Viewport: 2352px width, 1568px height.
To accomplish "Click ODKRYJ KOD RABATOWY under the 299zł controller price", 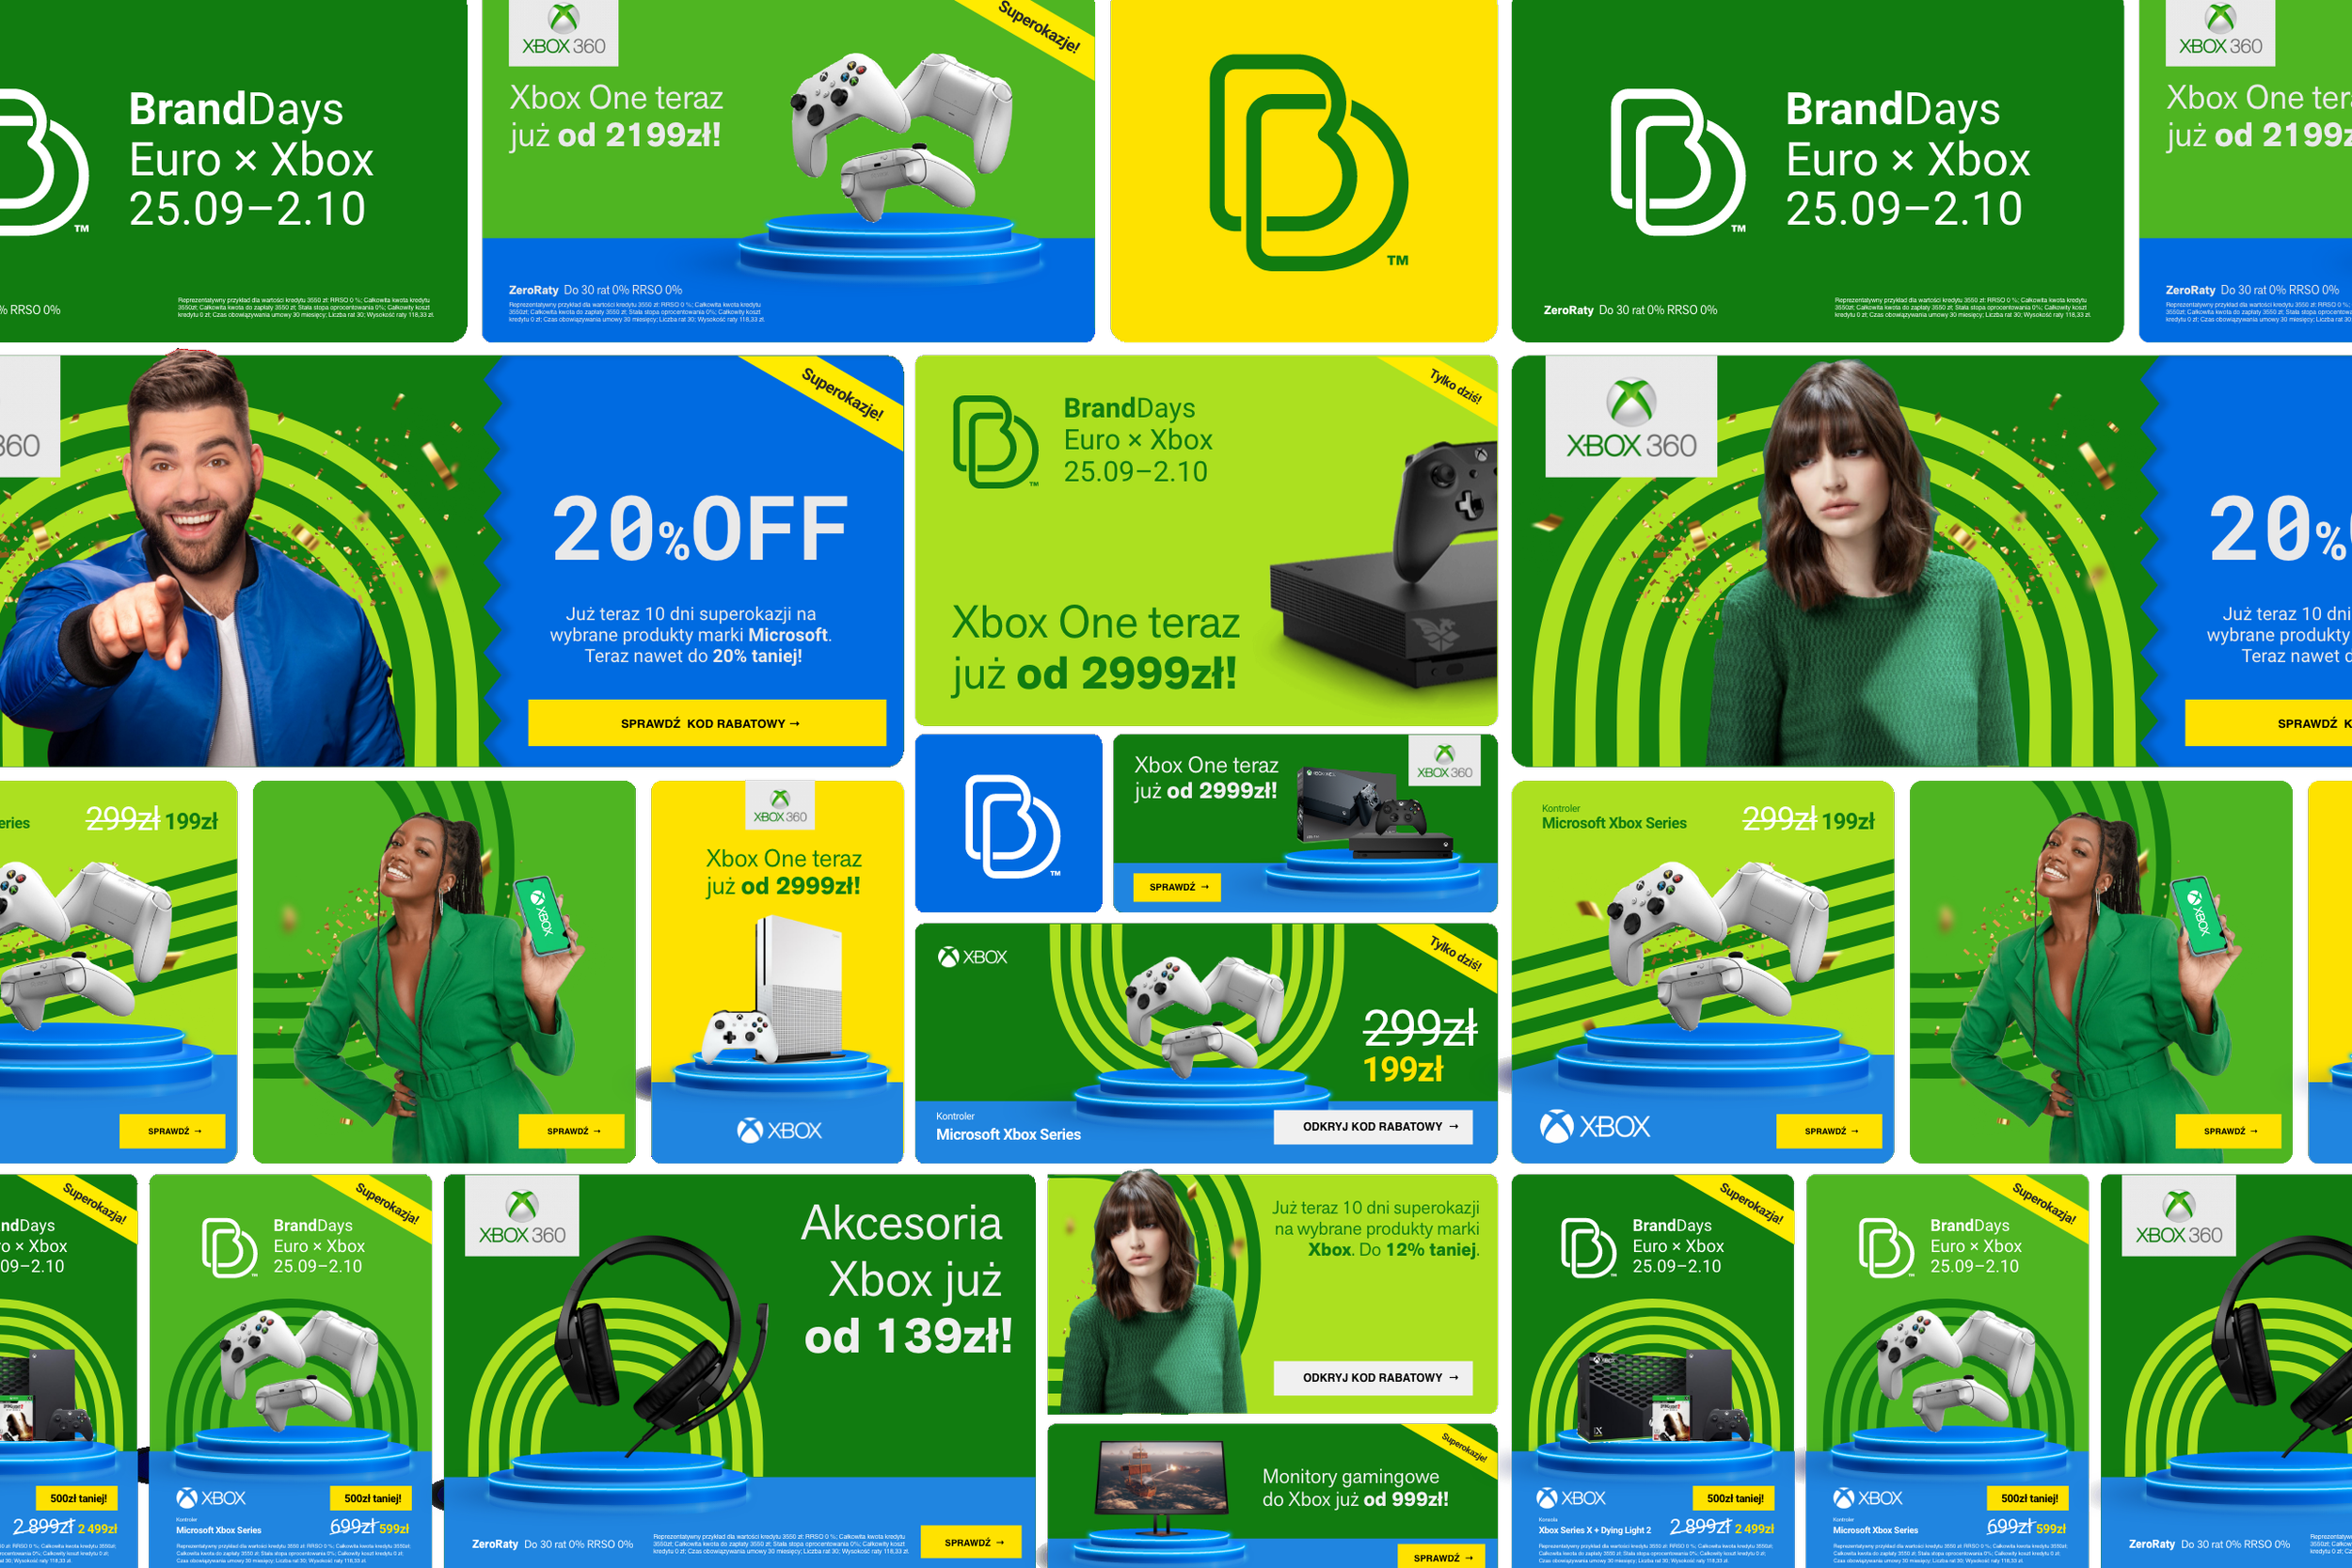I will [1373, 1127].
